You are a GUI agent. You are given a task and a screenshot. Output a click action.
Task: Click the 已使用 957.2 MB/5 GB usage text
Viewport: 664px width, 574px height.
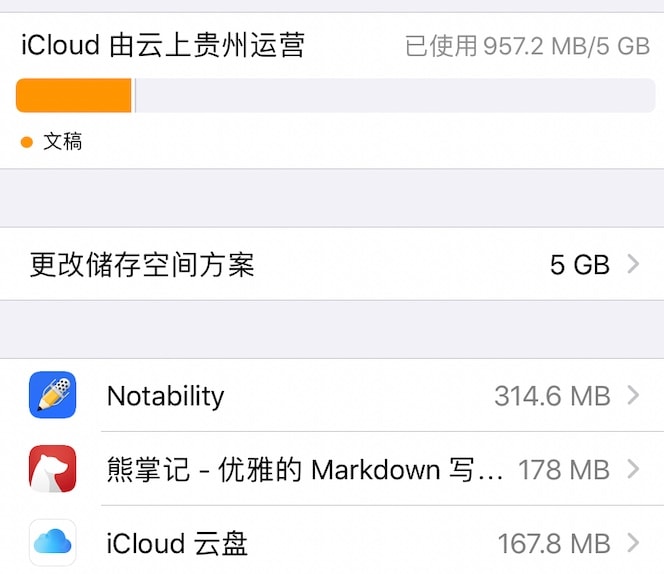tap(527, 46)
